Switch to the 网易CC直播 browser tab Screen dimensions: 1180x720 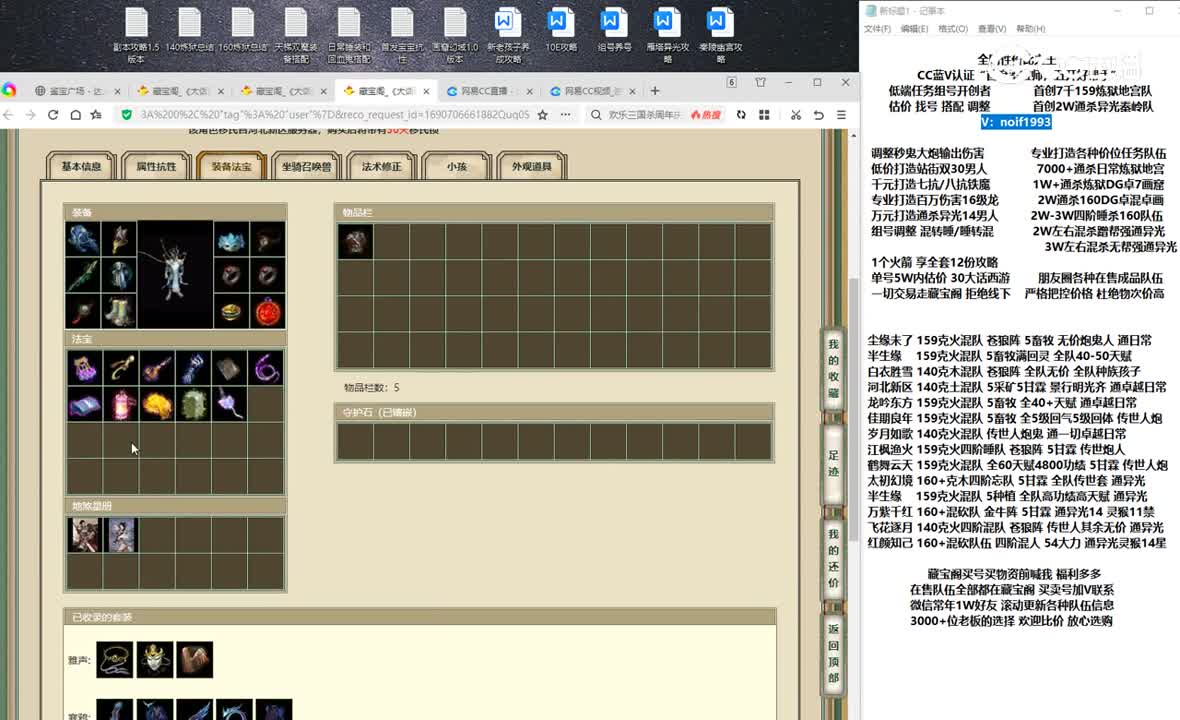tap(490, 91)
